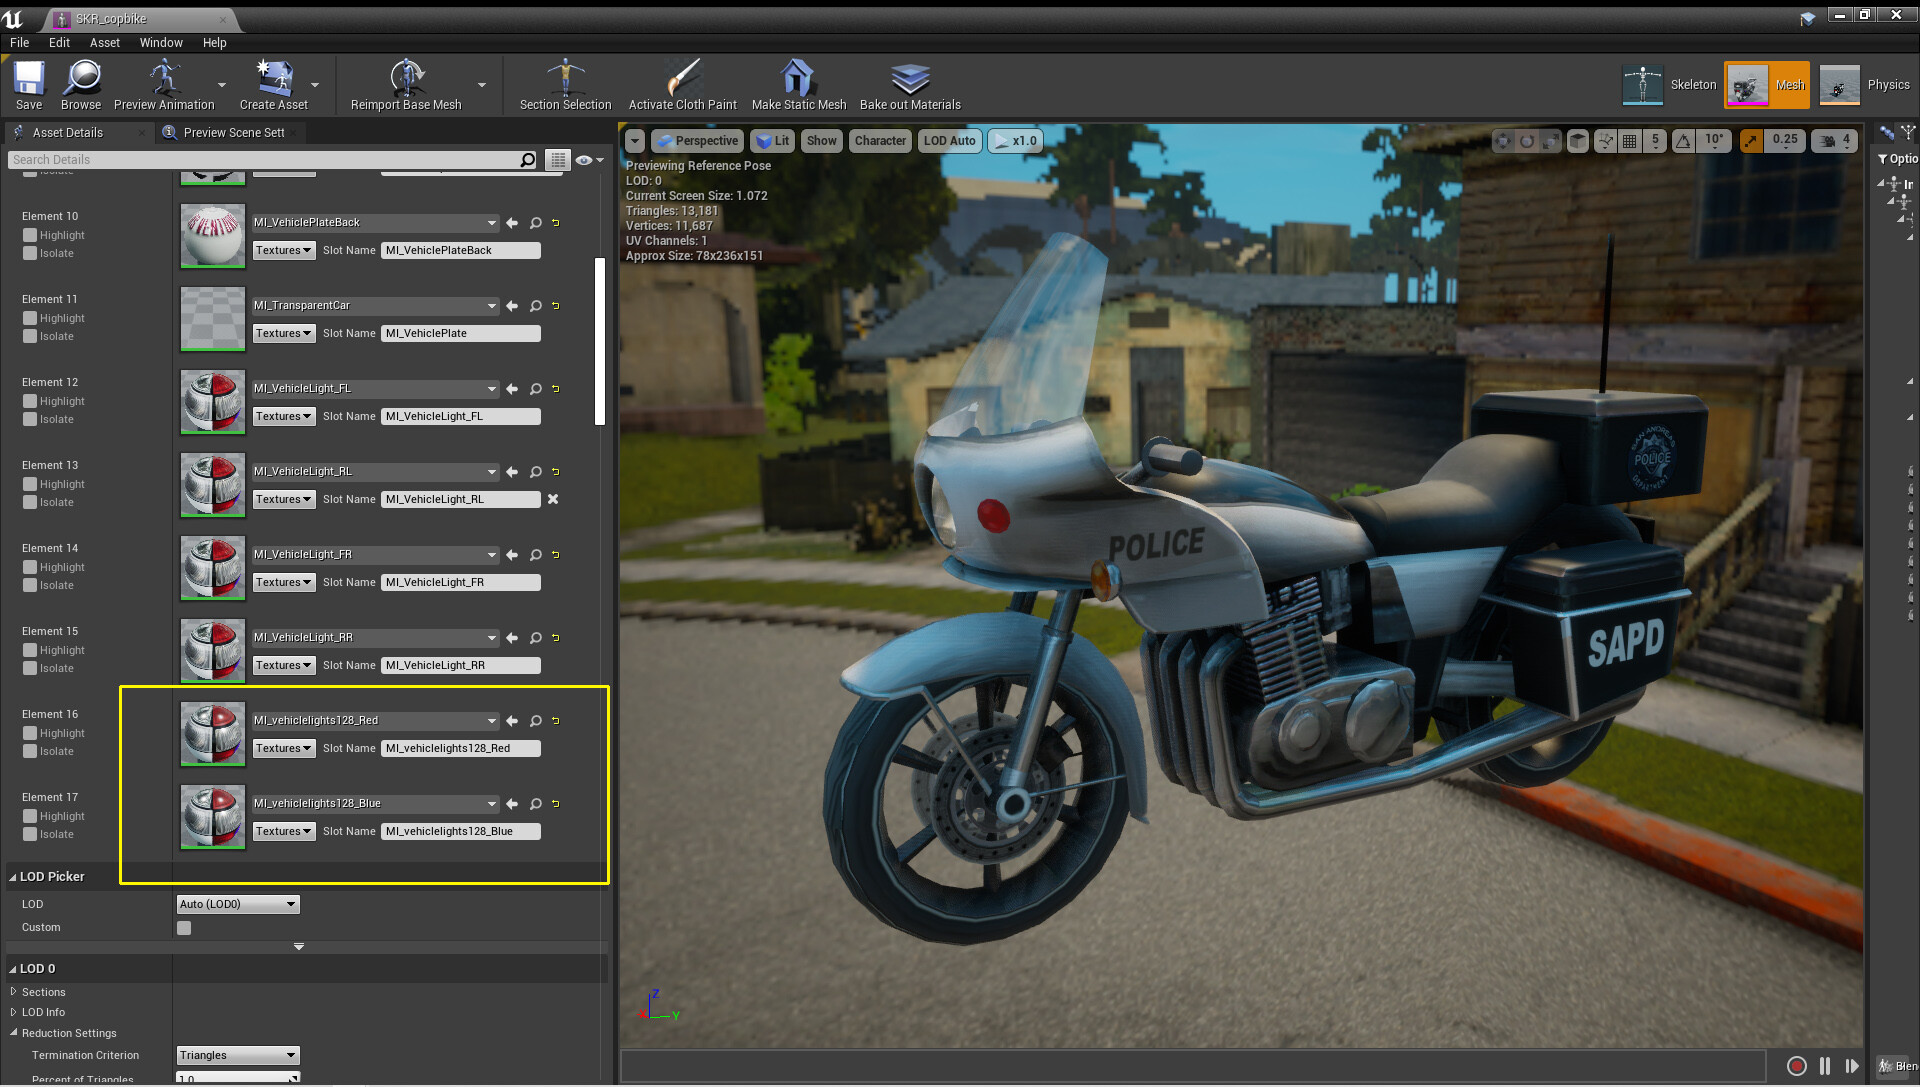Screen dimensions: 1920x1087
Task: Switch to the Preview Scene Settings tab
Action: coord(233,132)
